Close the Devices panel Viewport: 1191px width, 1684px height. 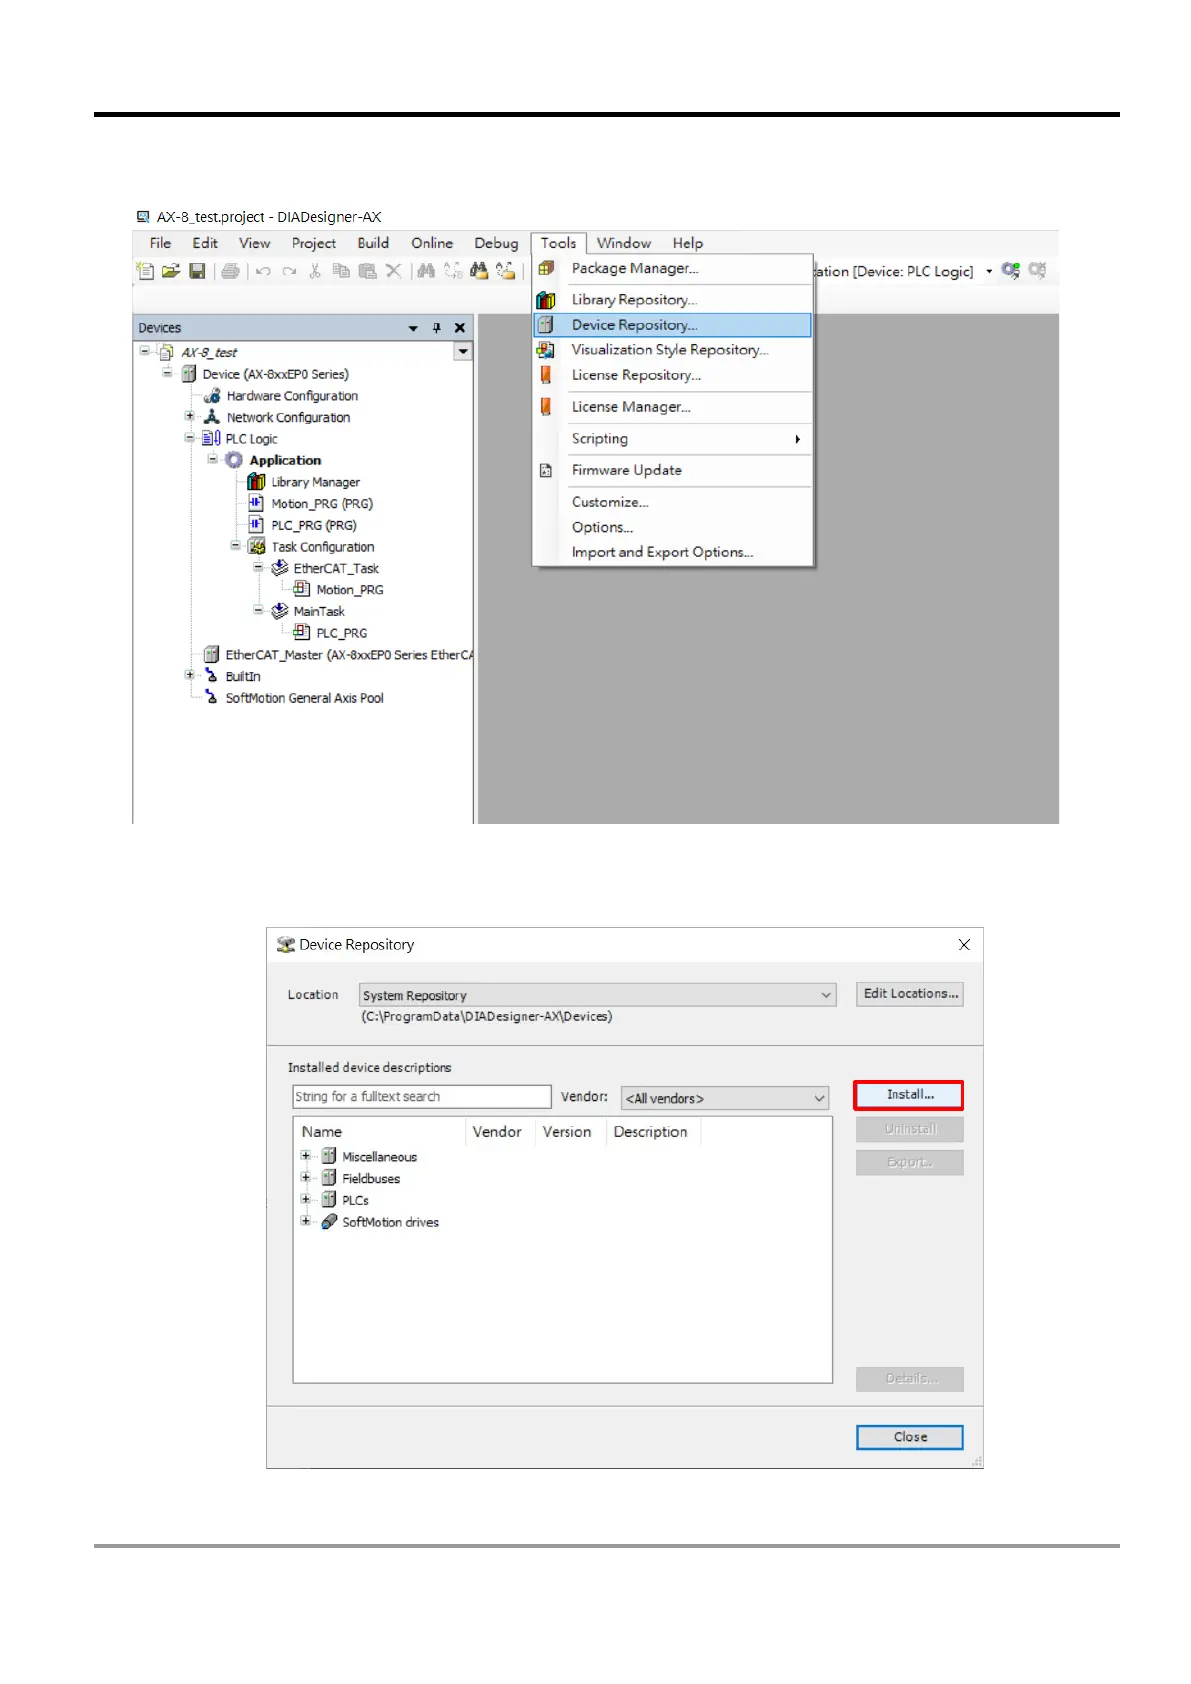[460, 328]
